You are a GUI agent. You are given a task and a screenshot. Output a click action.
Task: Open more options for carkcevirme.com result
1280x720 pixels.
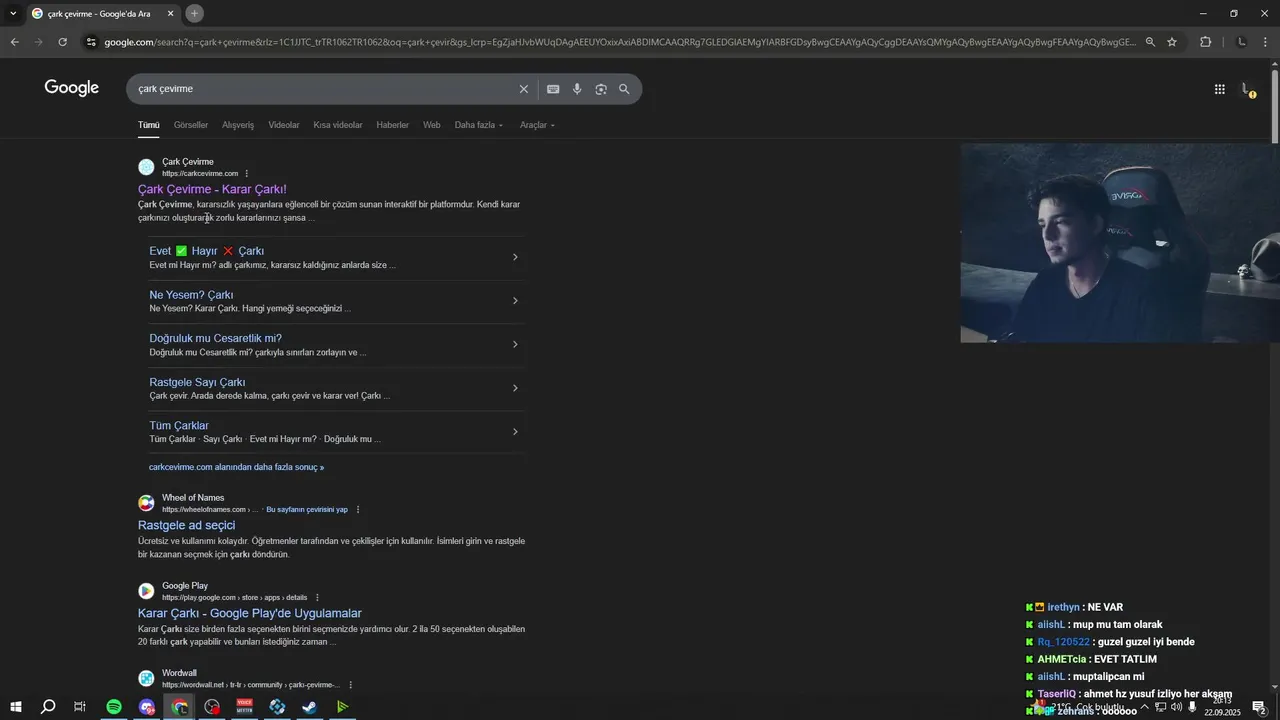tap(247, 174)
